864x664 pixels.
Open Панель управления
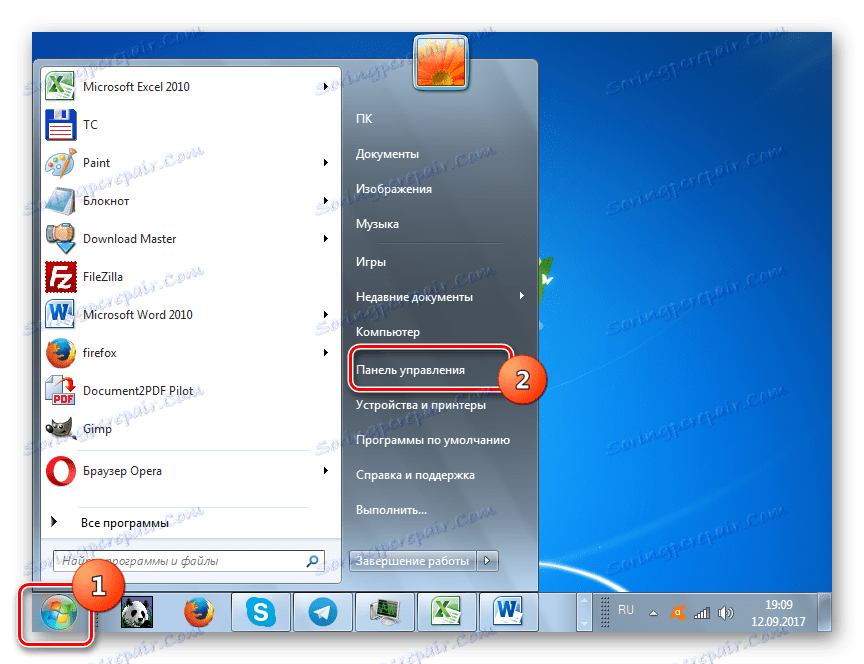coord(411,370)
